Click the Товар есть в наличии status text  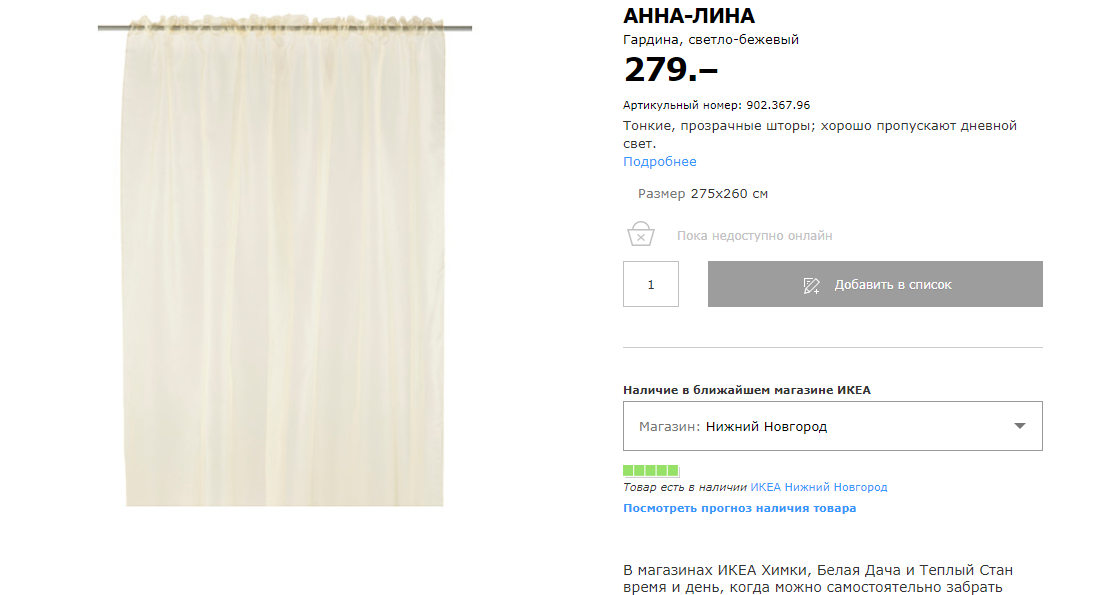[x=685, y=487]
